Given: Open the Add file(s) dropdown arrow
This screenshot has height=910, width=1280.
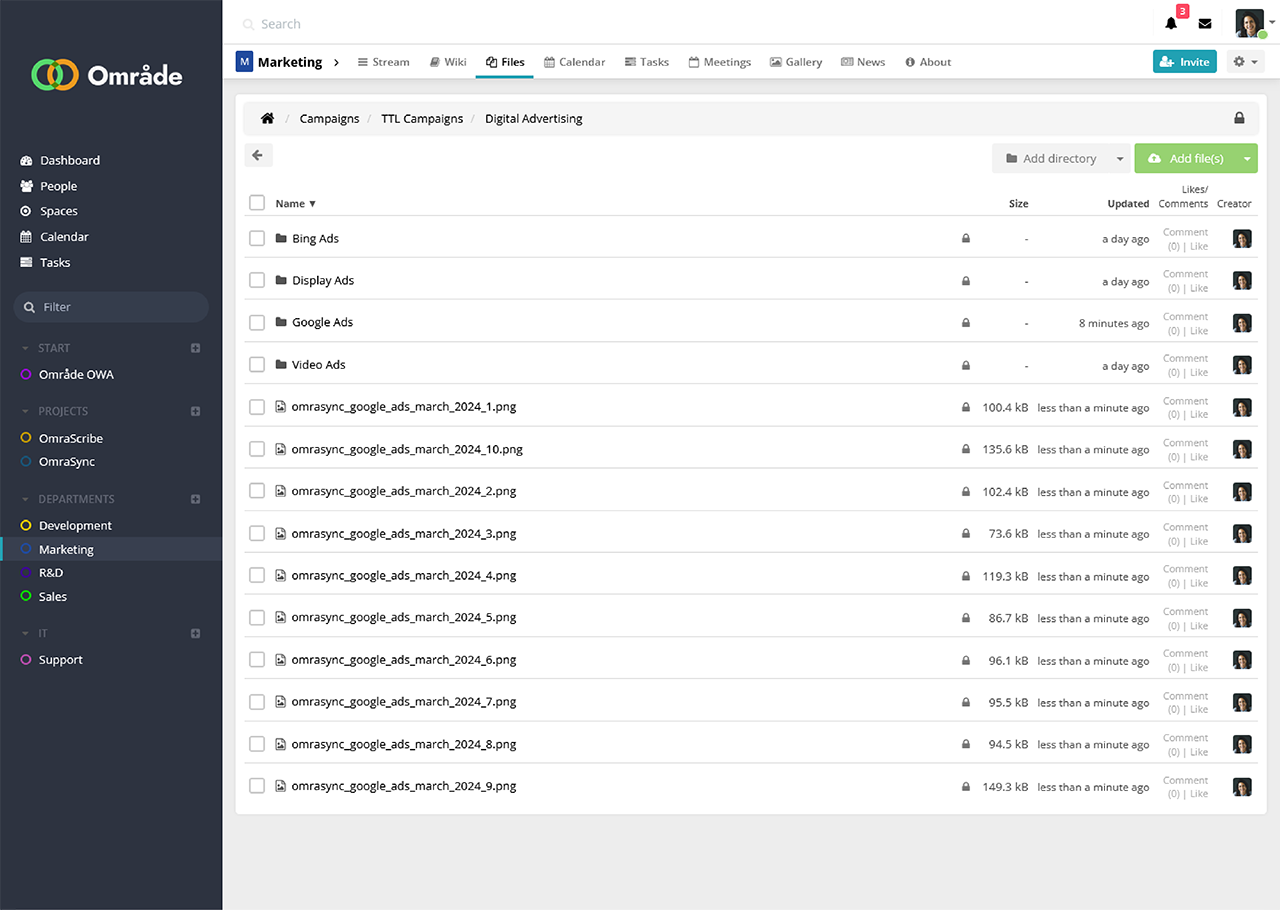Looking at the screenshot, I should click(x=1247, y=159).
